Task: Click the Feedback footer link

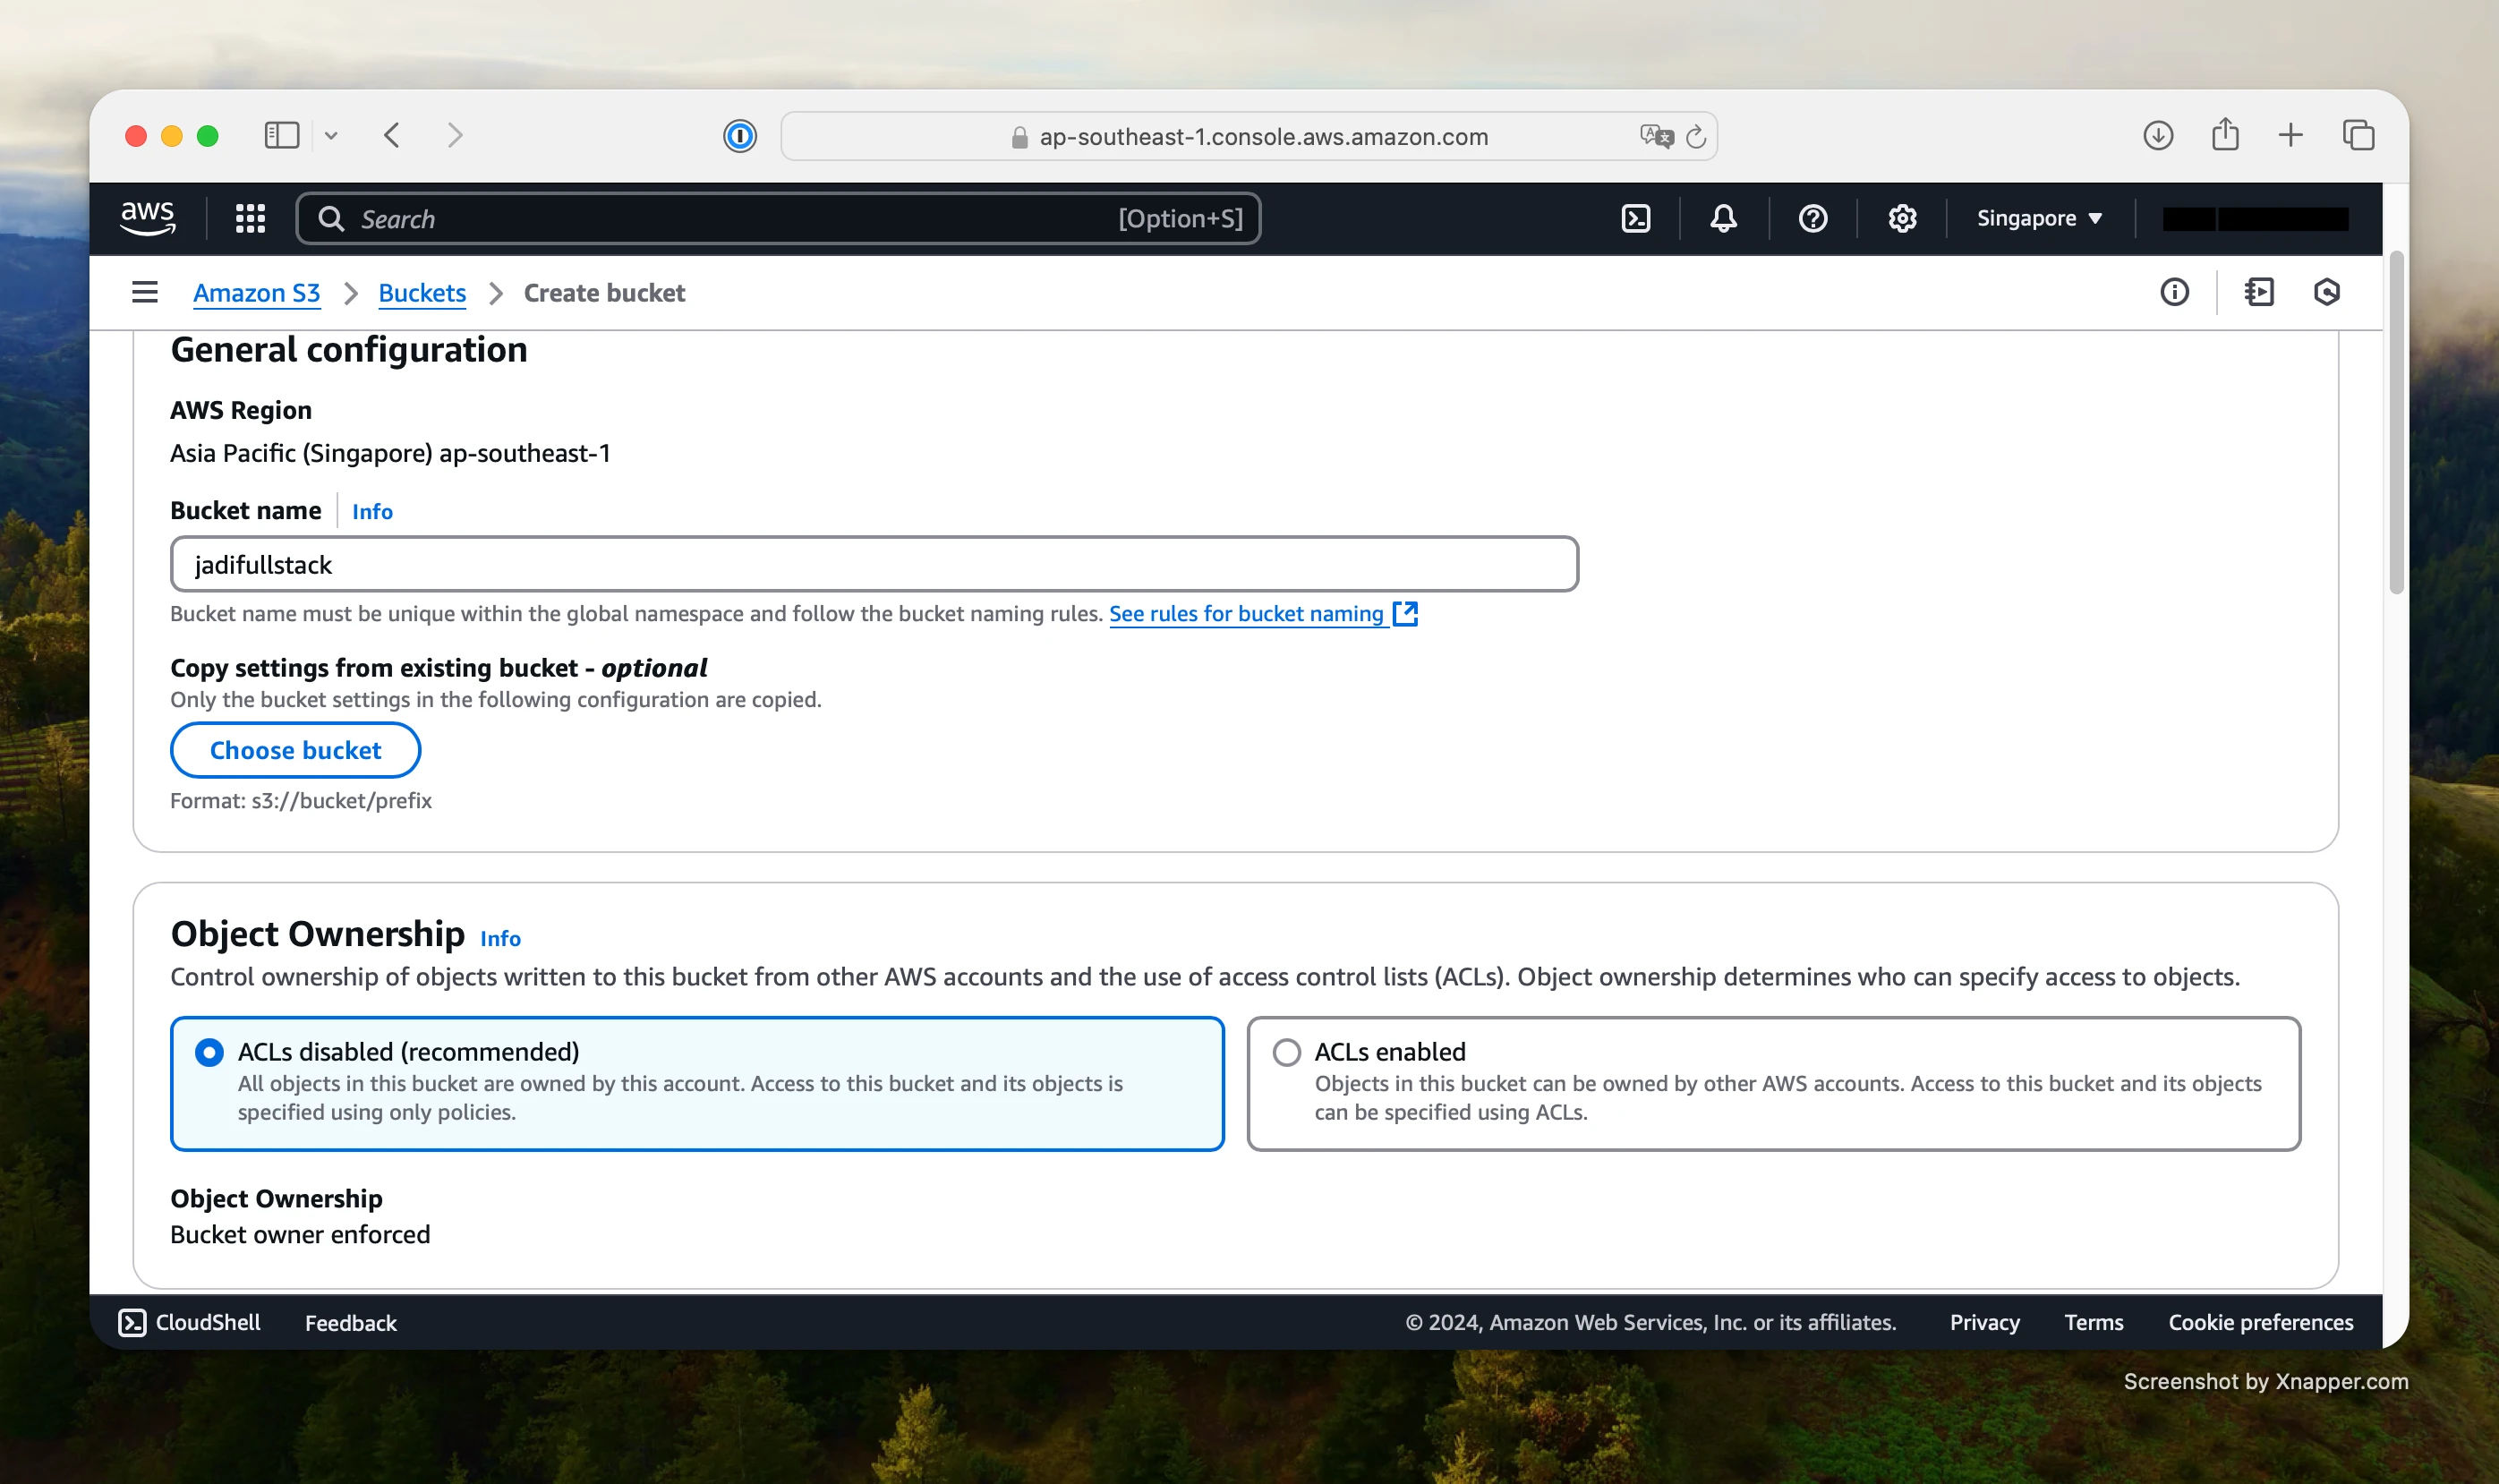Action: coord(350,1323)
